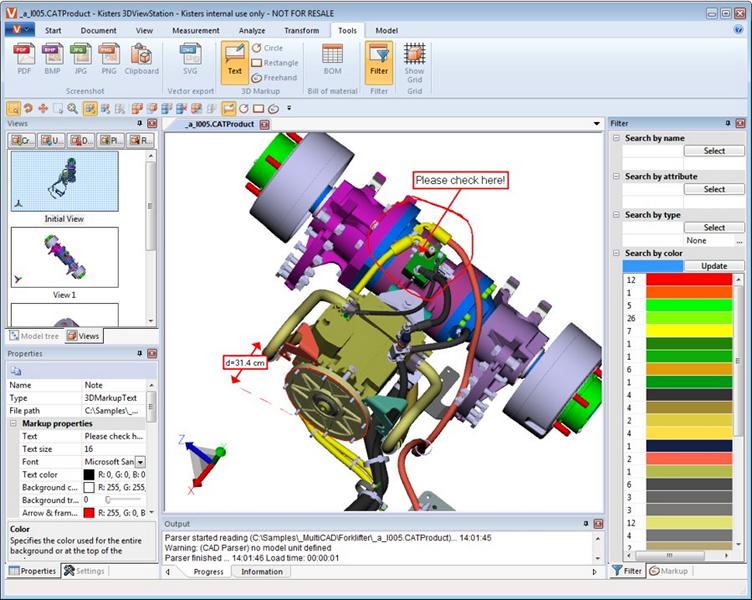
Task: Click the text markup icon in quick toolbar
Action: tap(229, 109)
